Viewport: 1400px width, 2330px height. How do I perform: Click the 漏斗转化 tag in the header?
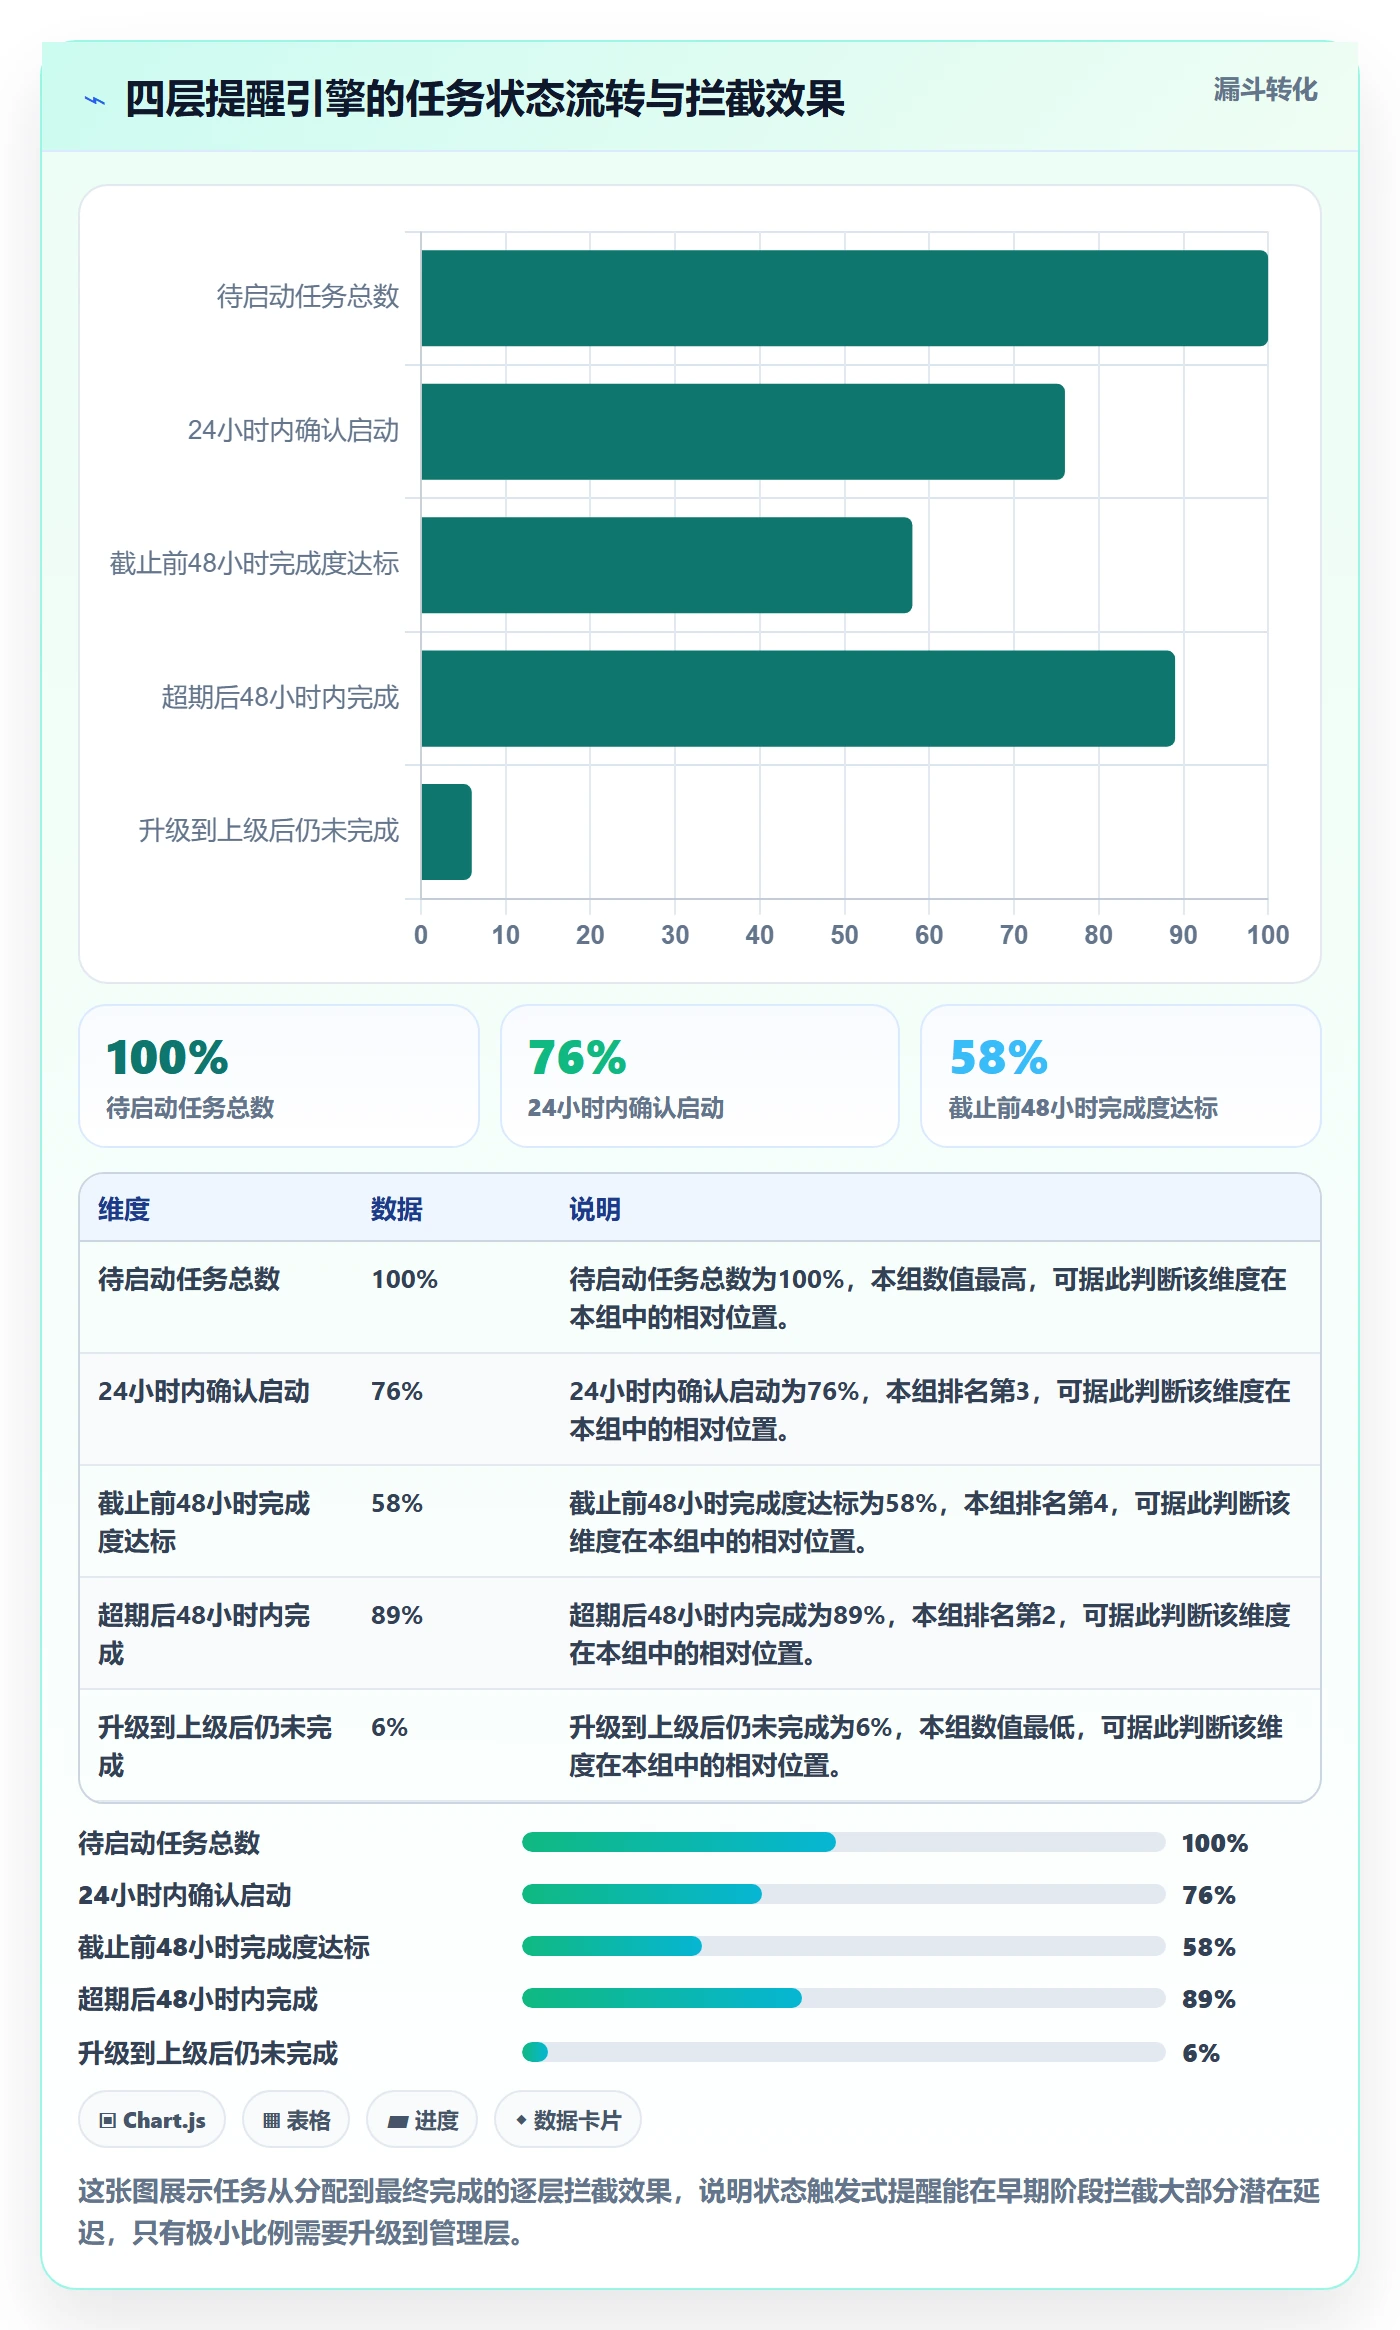point(1265,90)
